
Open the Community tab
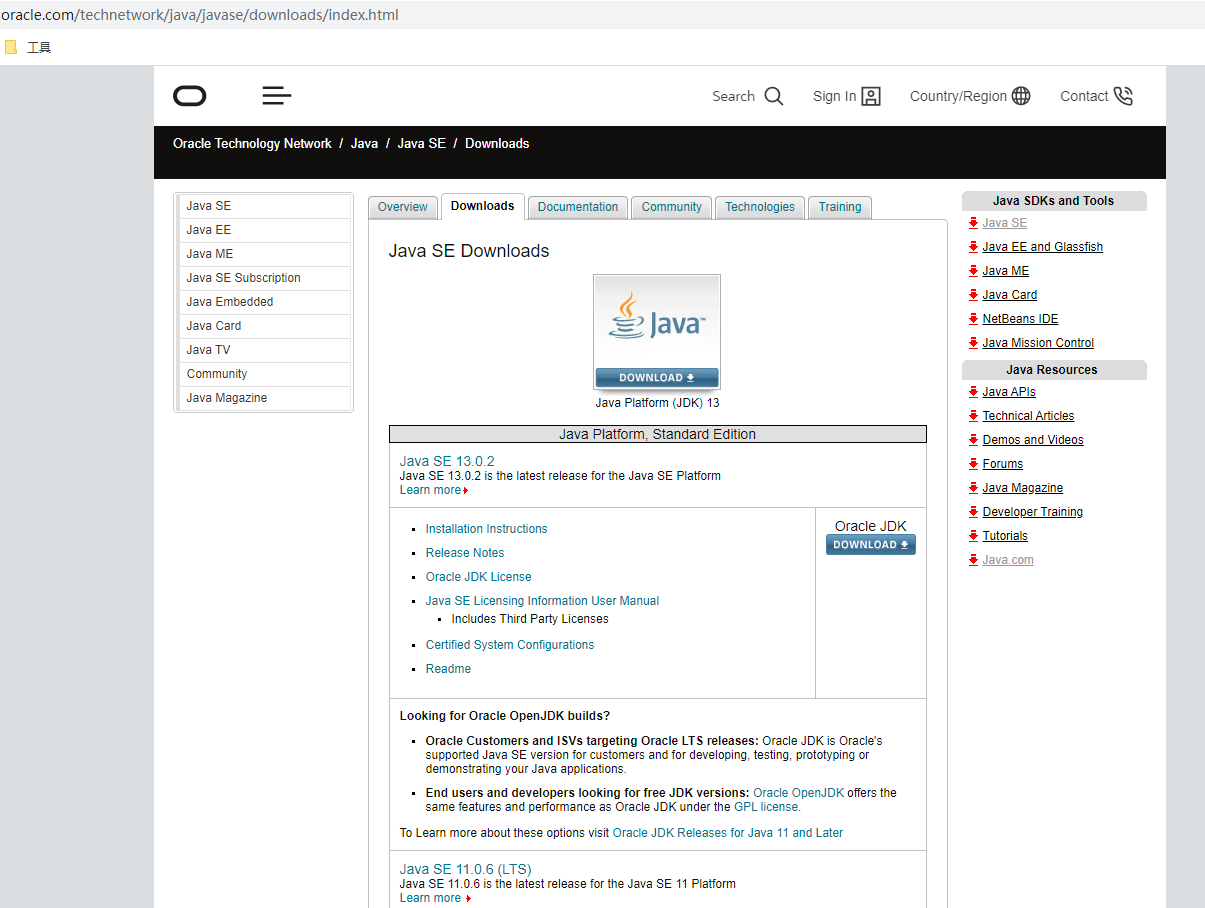tap(672, 207)
